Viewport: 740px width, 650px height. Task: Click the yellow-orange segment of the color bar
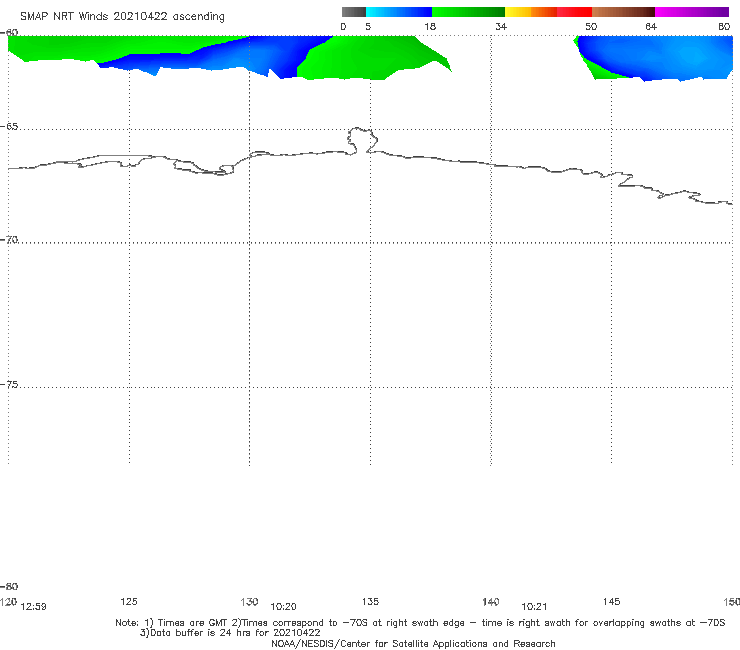[x=531, y=12]
